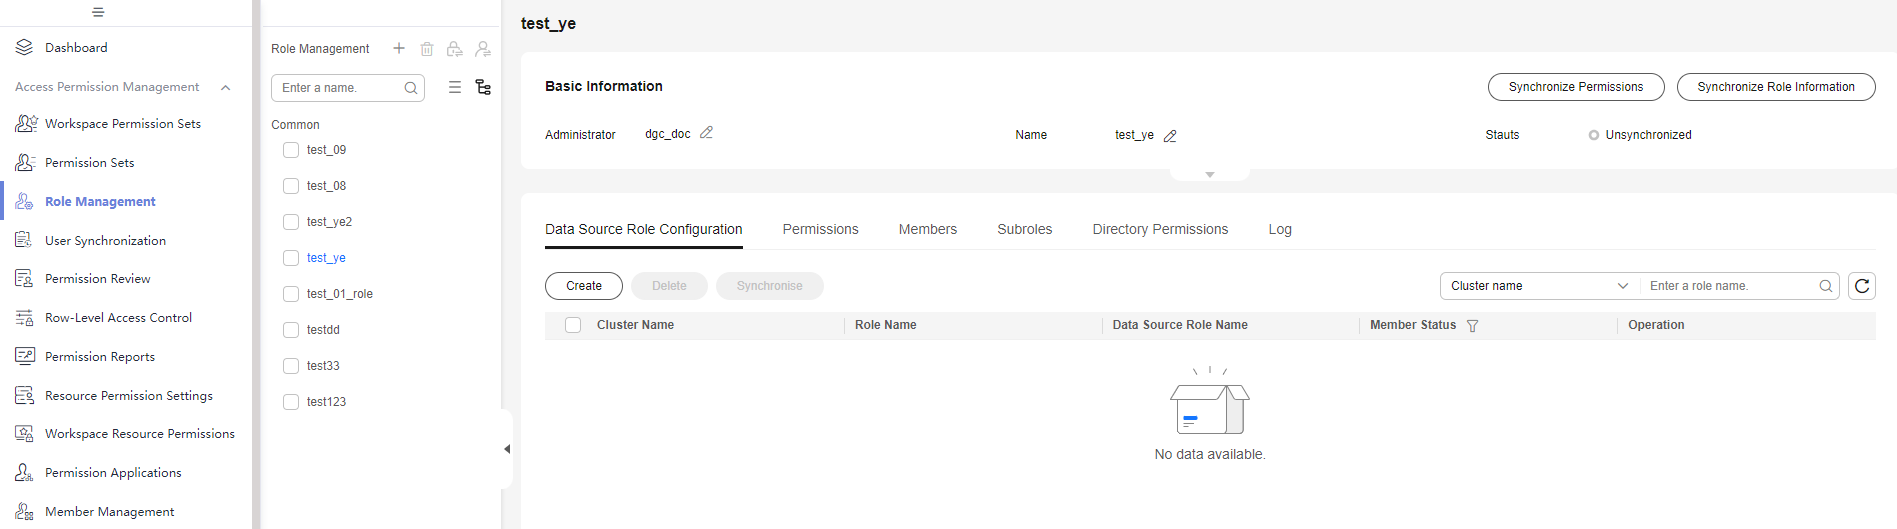Collapse Access Permission Management section

(226, 88)
